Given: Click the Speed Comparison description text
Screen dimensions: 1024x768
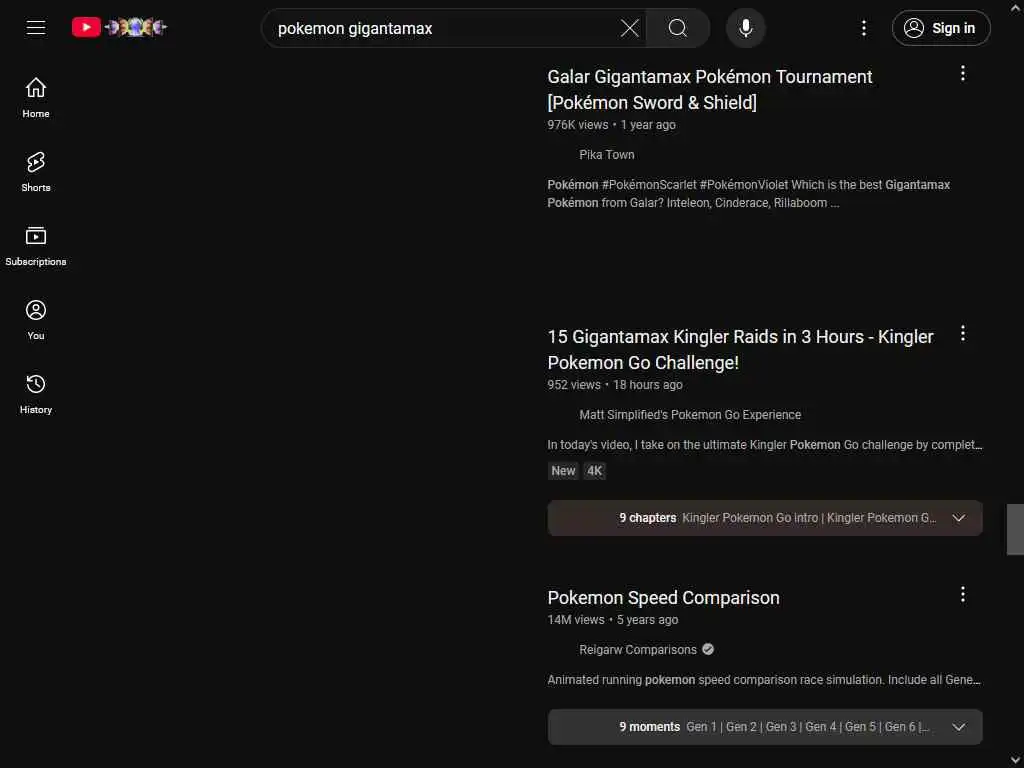Looking at the screenshot, I should [x=764, y=680].
